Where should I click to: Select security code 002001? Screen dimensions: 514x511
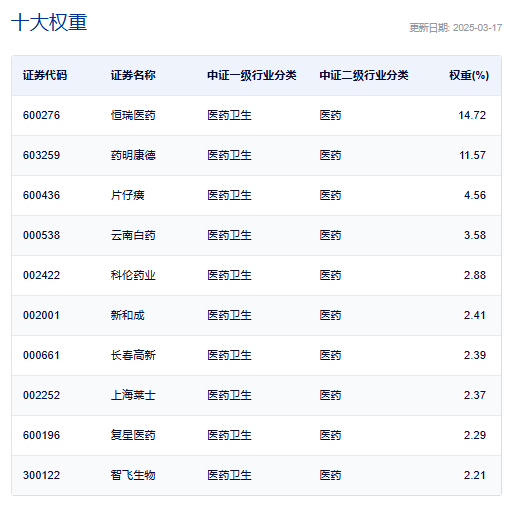pyautogui.click(x=41, y=315)
